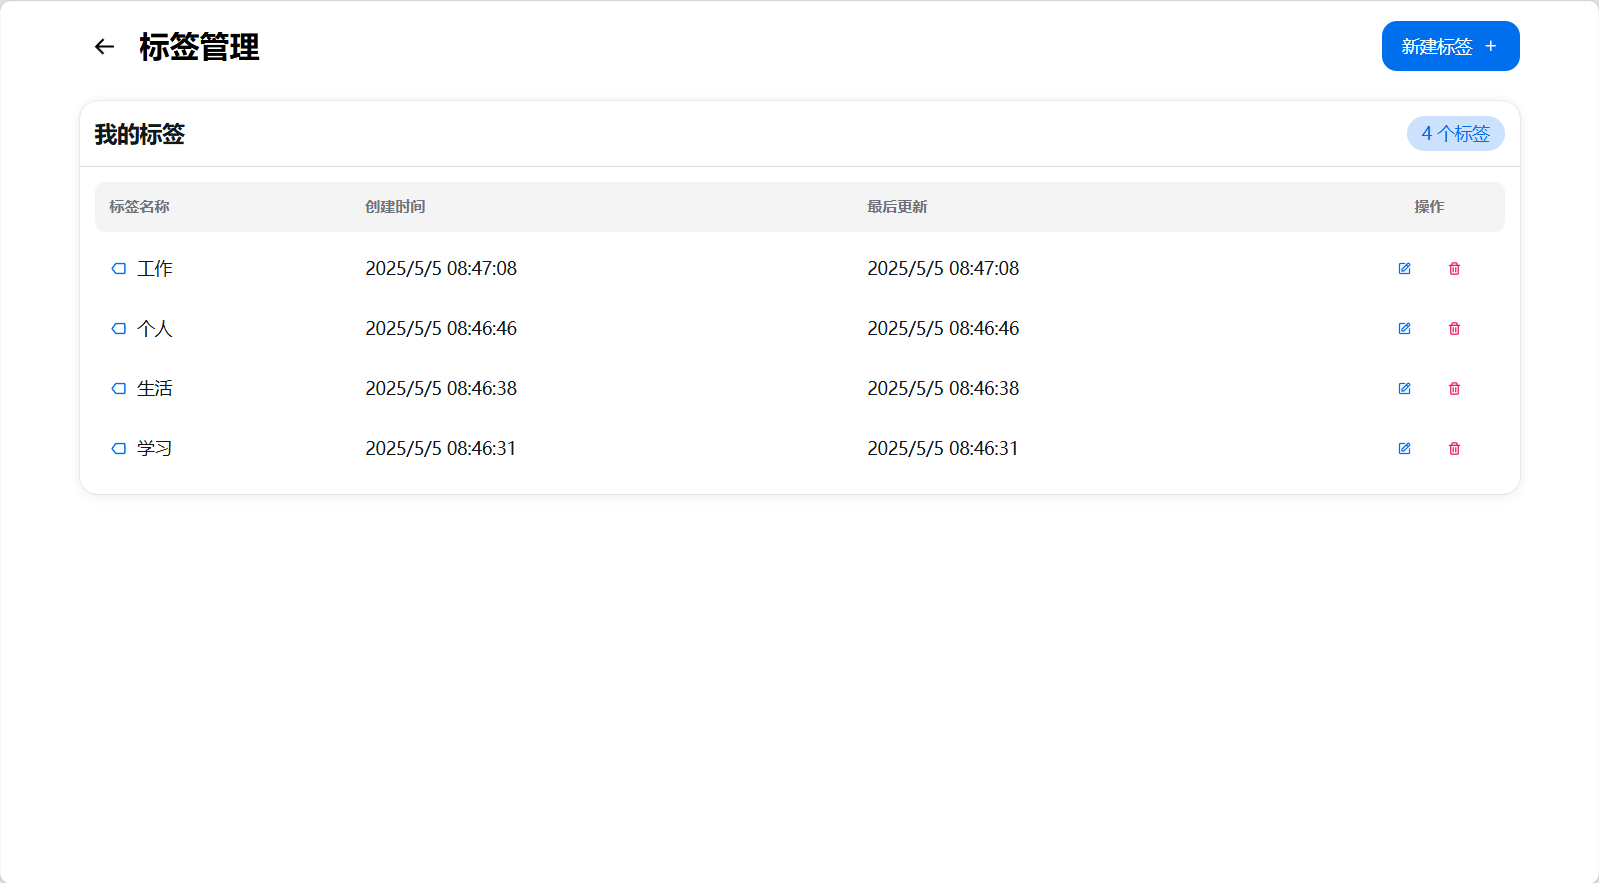This screenshot has height=883, width=1599.
Task: Select the 个人 tag name
Action: pyautogui.click(x=155, y=328)
